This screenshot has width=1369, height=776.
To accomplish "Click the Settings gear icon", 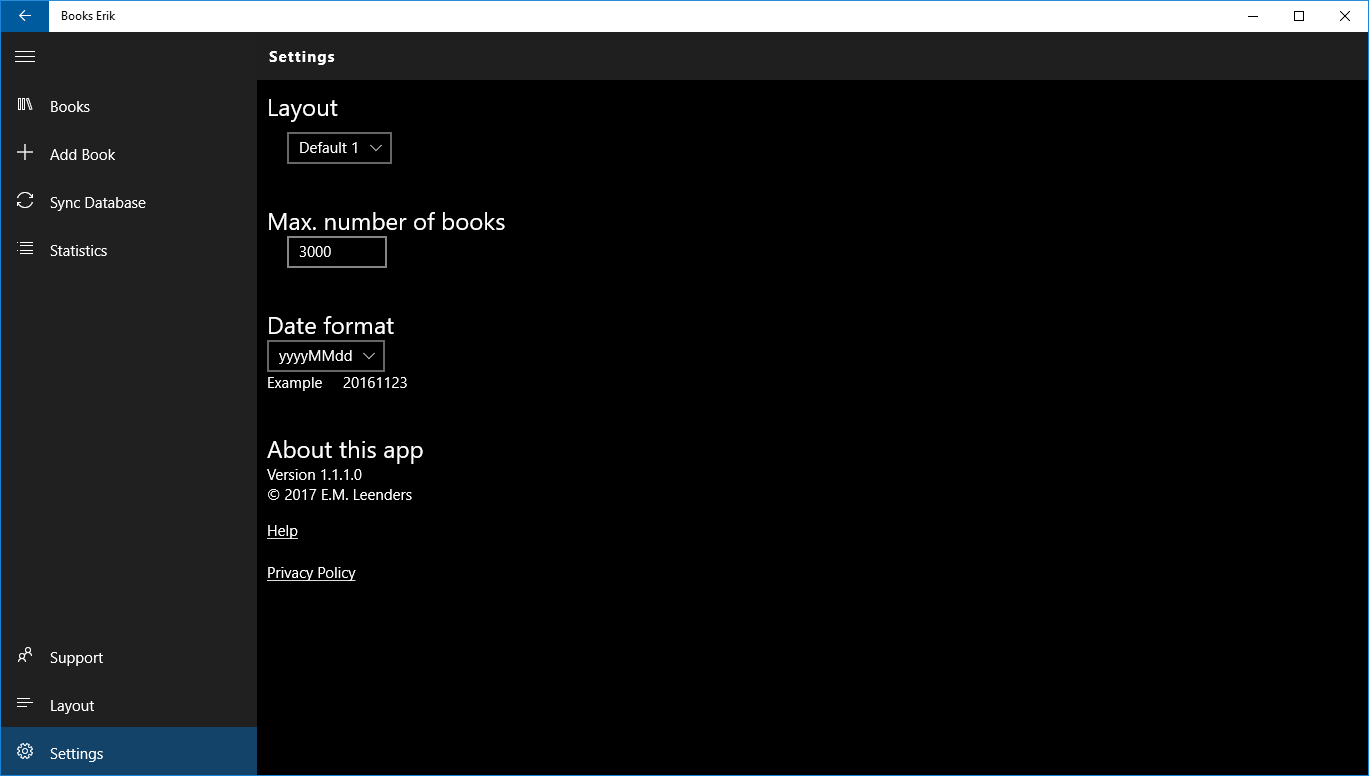I will click(x=25, y=752).
